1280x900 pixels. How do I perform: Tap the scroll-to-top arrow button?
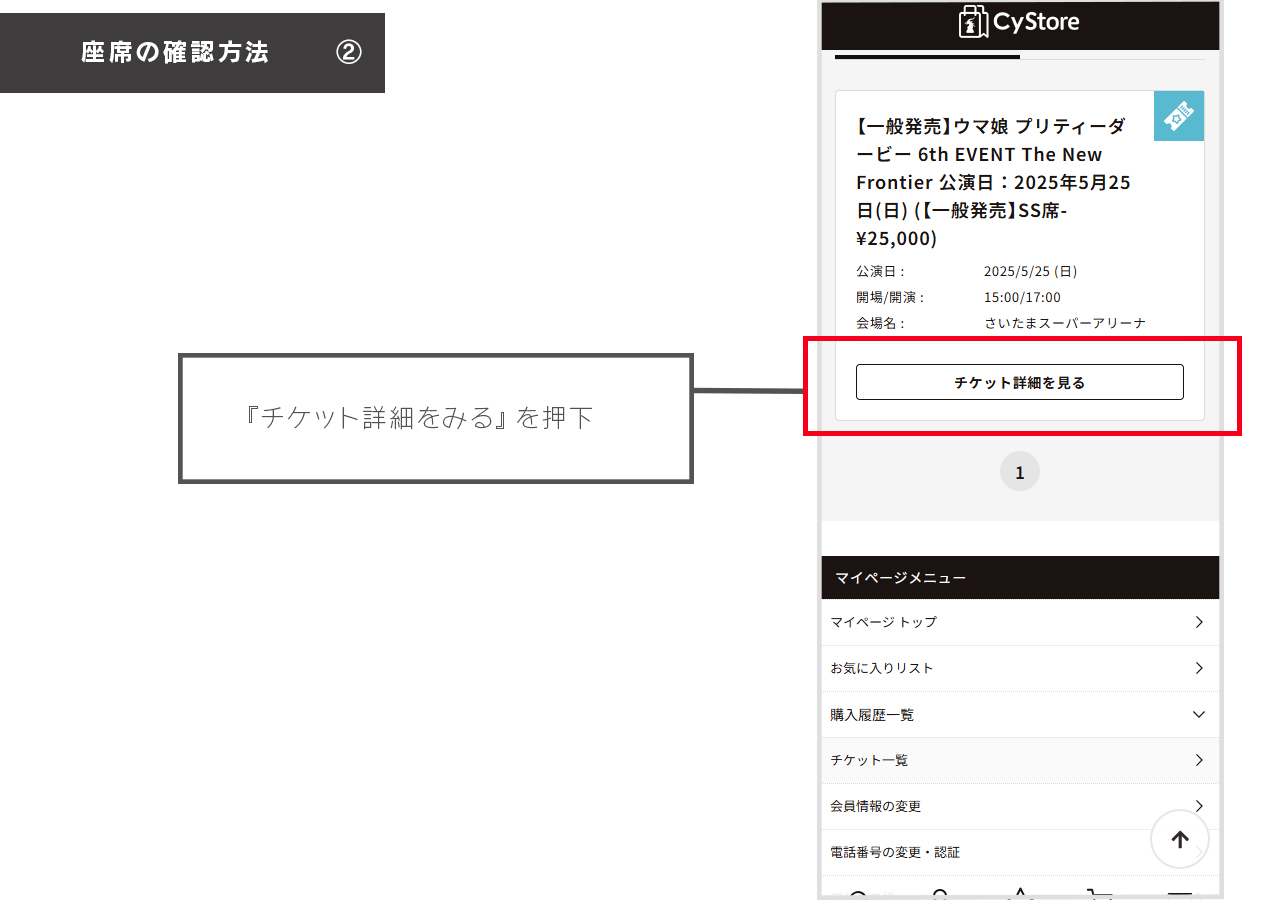(x=1180, y=840)
